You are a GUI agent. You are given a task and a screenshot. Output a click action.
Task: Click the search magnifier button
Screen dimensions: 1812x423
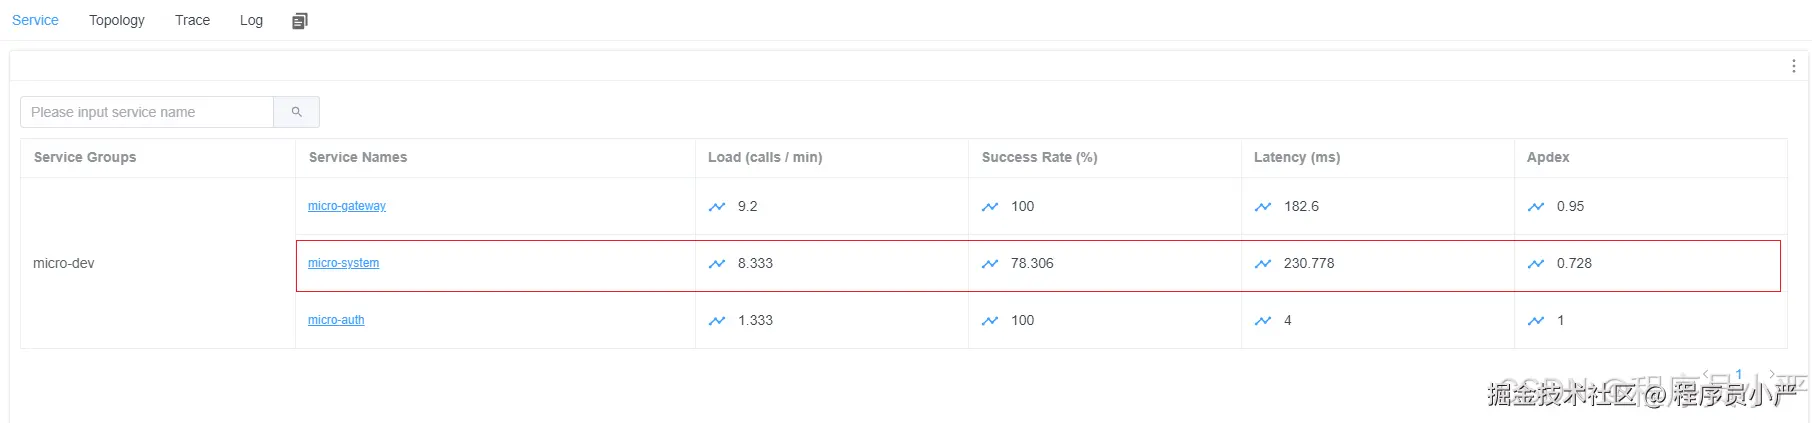coord(296,112)
